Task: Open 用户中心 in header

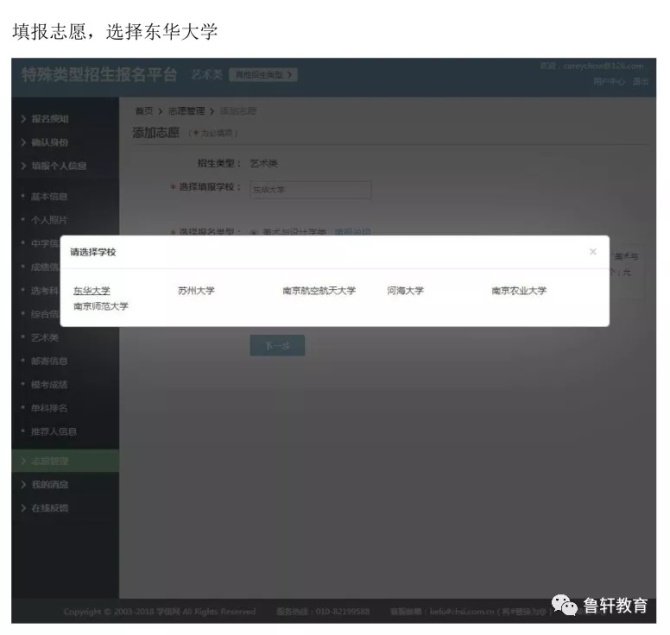Action: click(609, 82)
